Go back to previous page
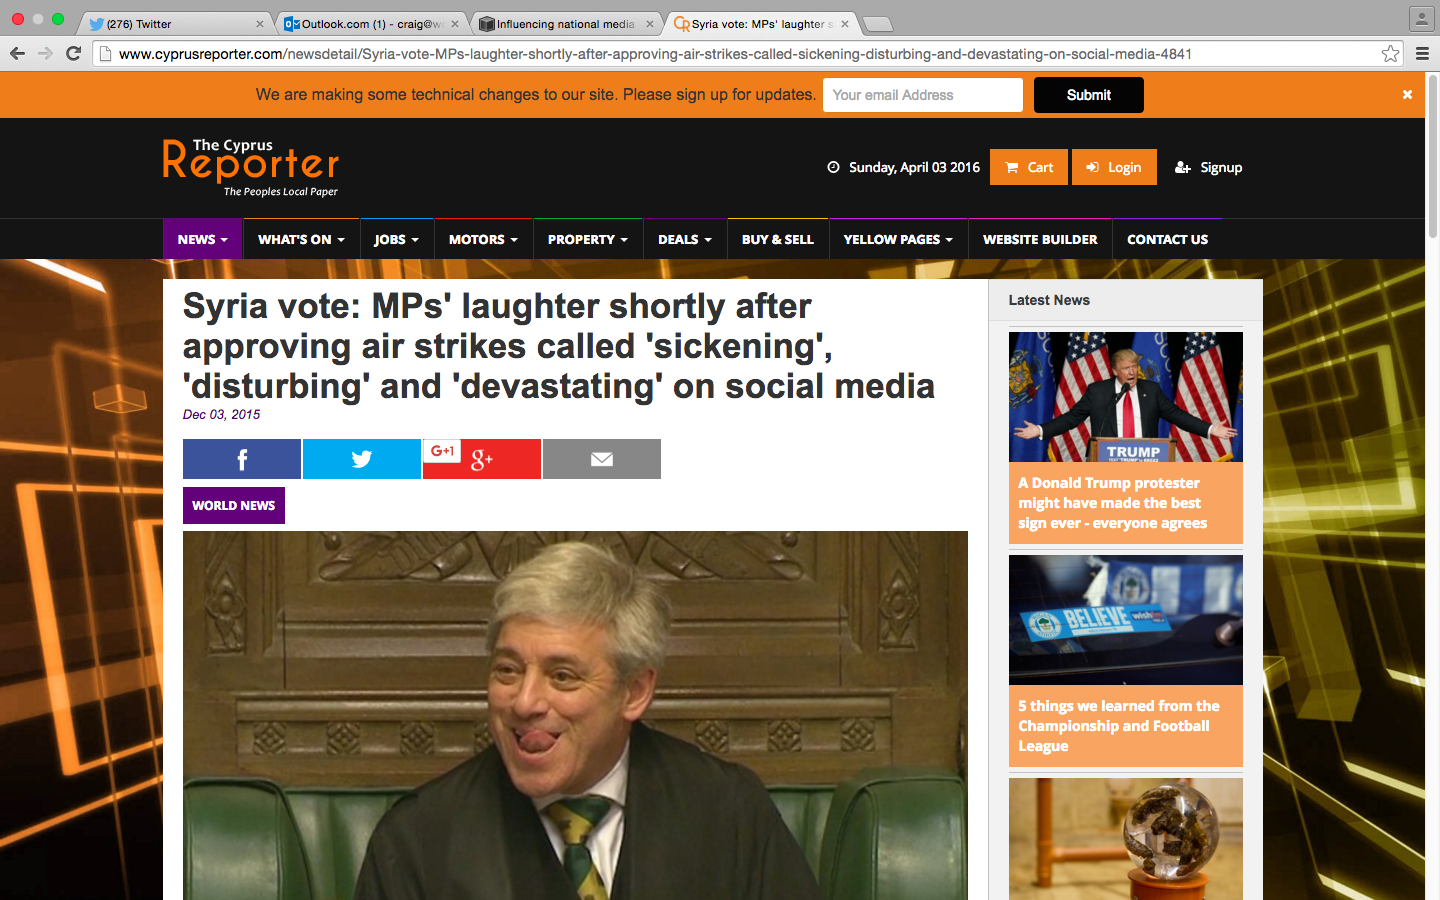 17,54
